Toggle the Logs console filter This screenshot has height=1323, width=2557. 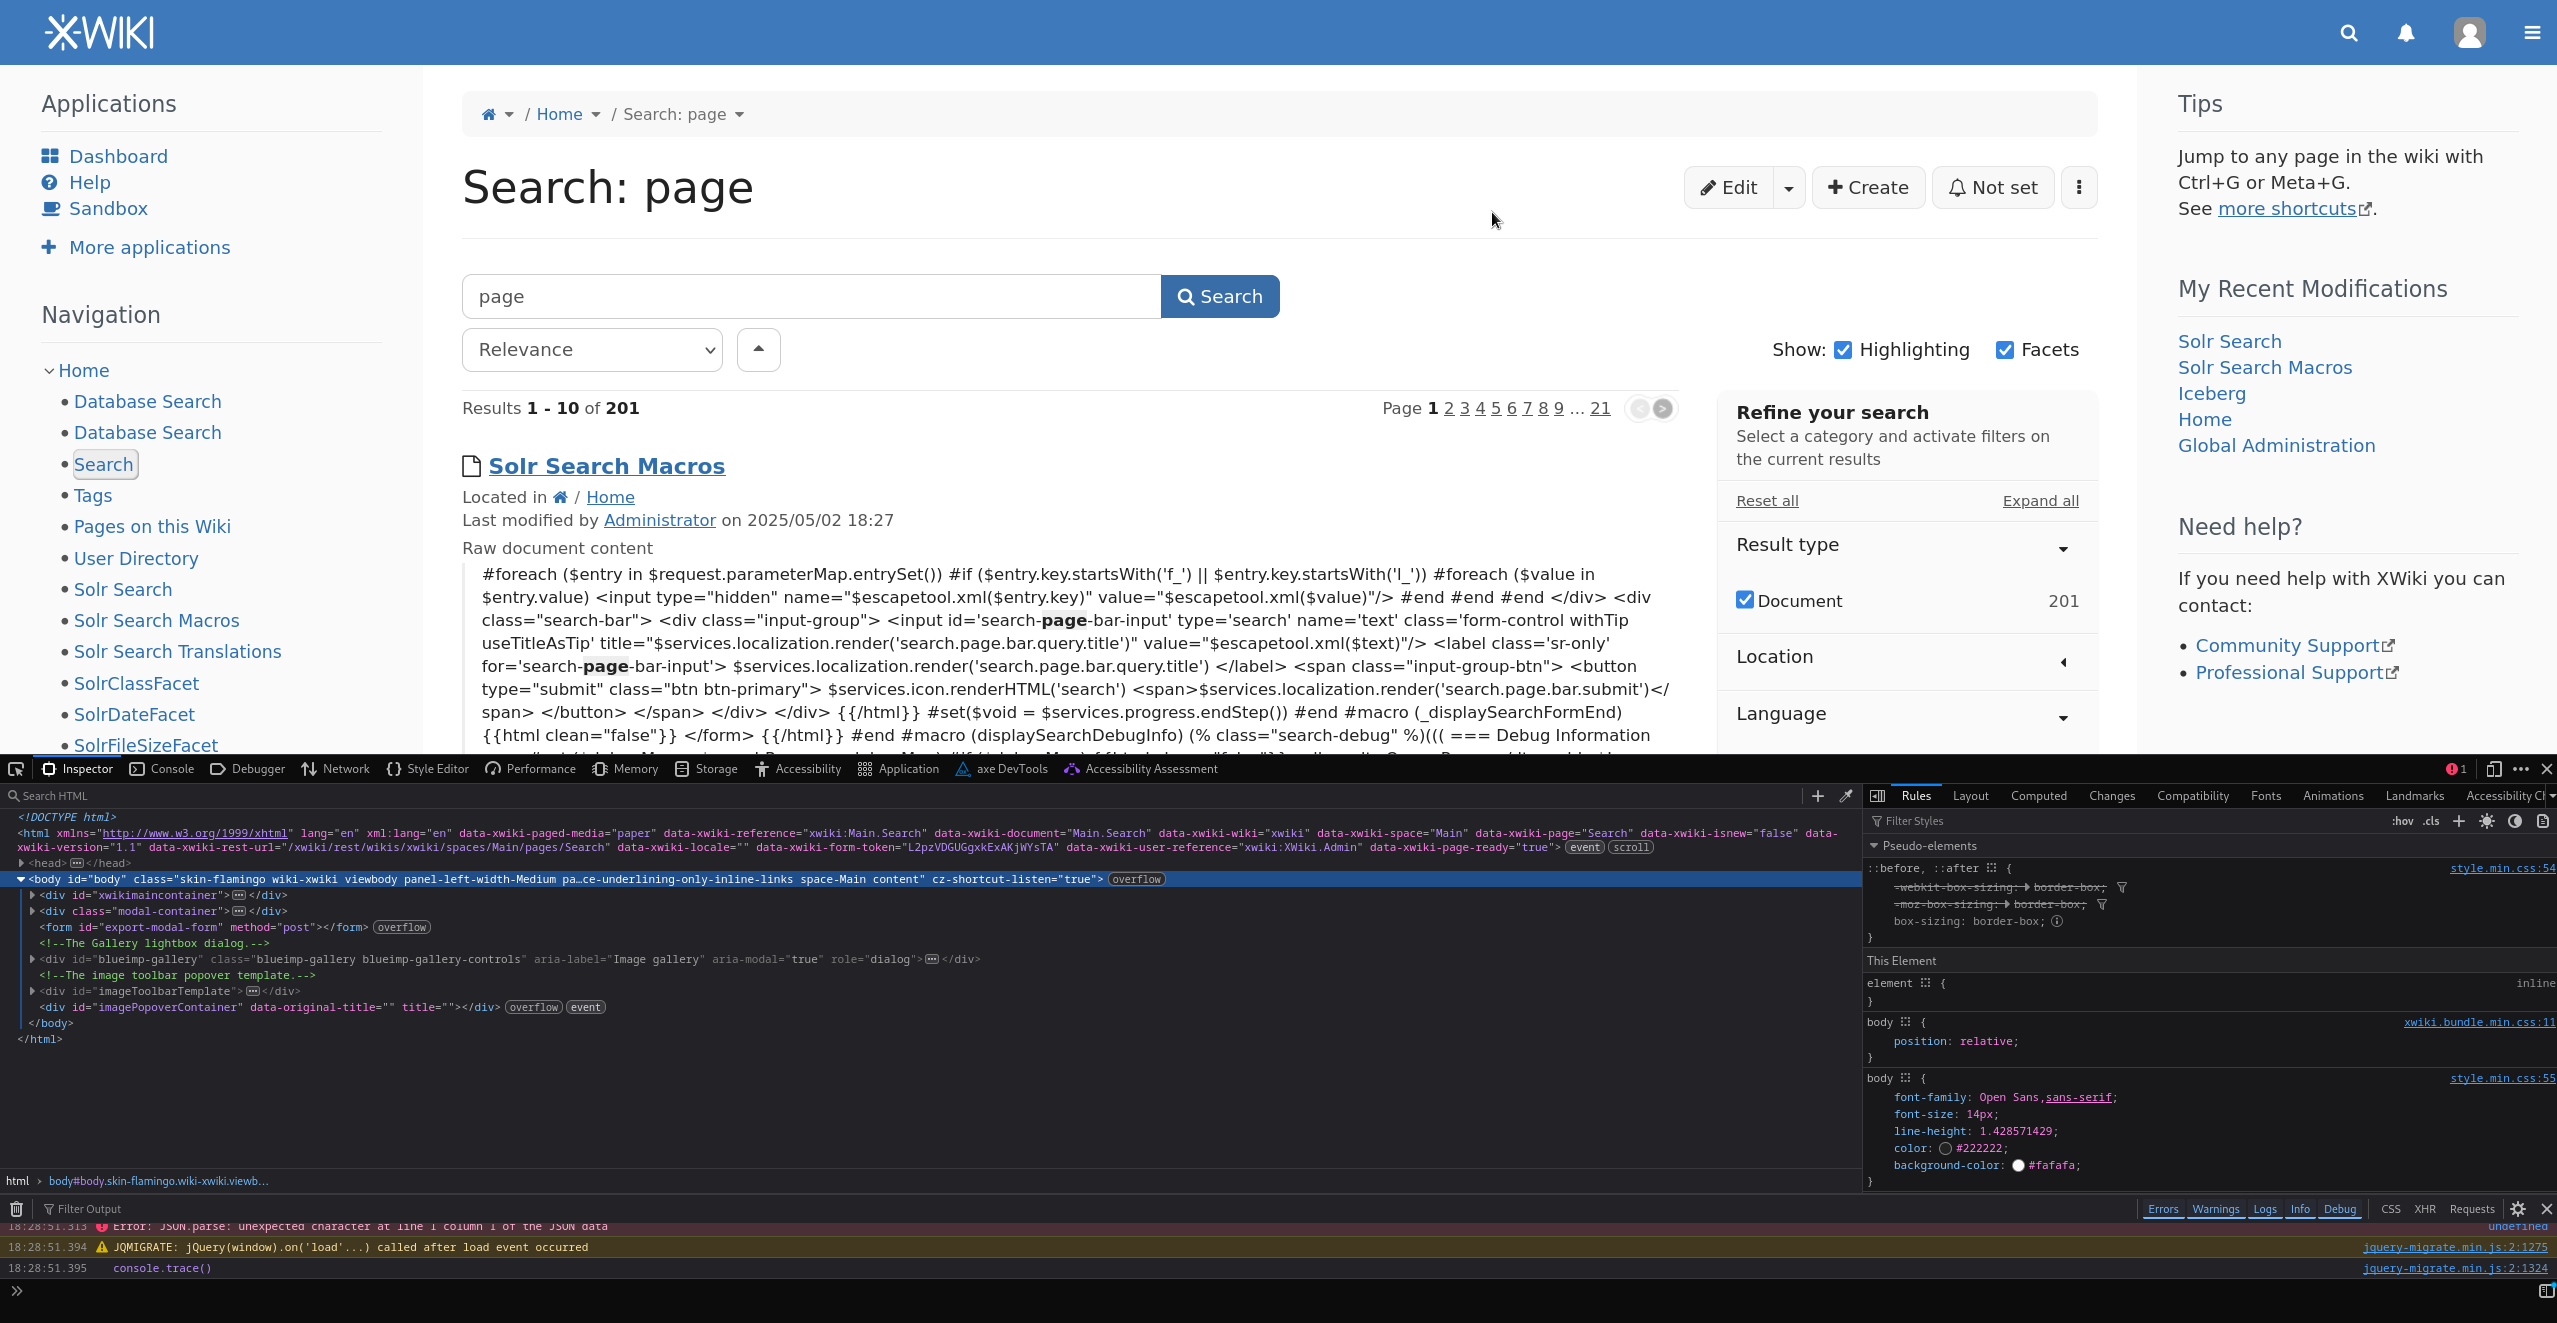click(x=2265, y=1209)
